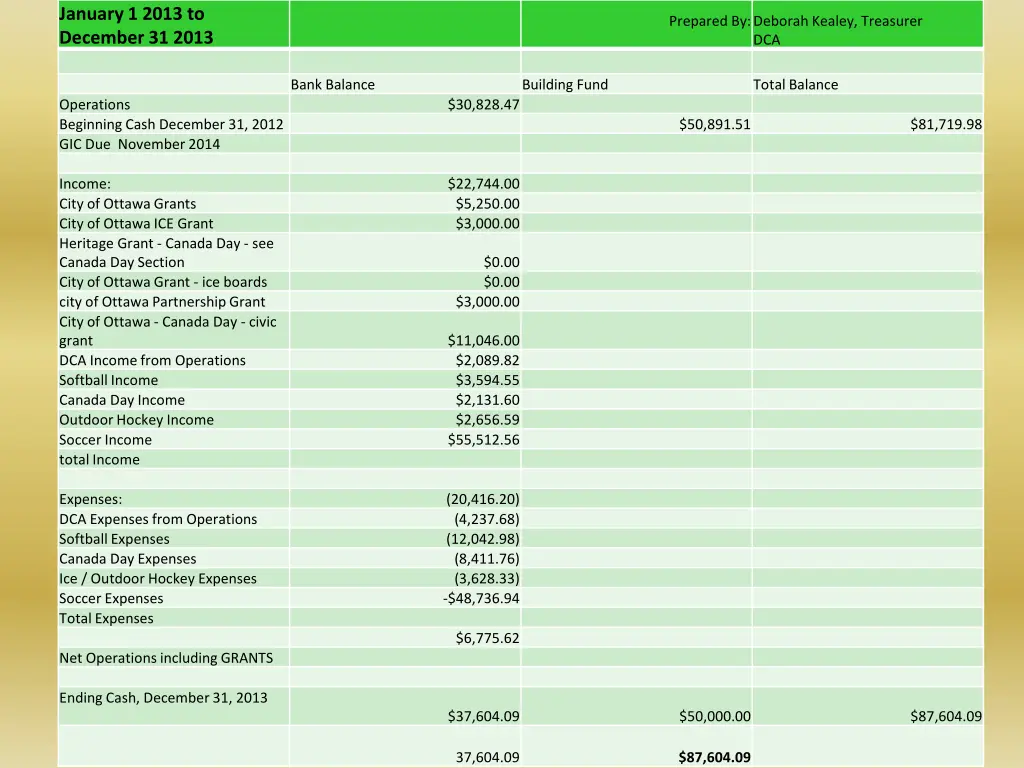Click 'Ice / Outdoor Hockey Expenses' label

click(157, 579)
